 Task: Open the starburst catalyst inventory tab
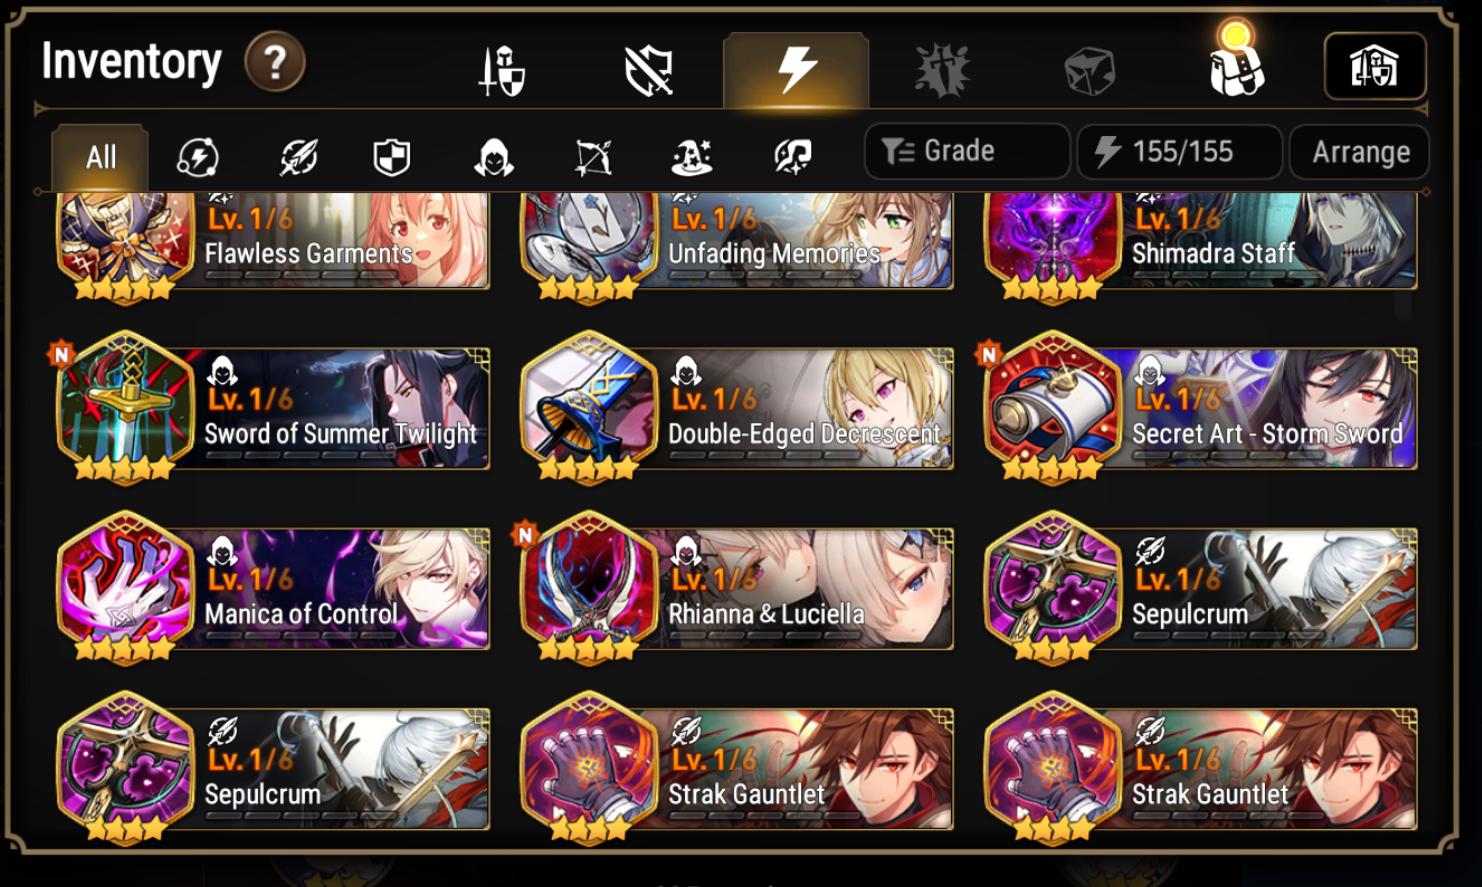tap(942, 71)
